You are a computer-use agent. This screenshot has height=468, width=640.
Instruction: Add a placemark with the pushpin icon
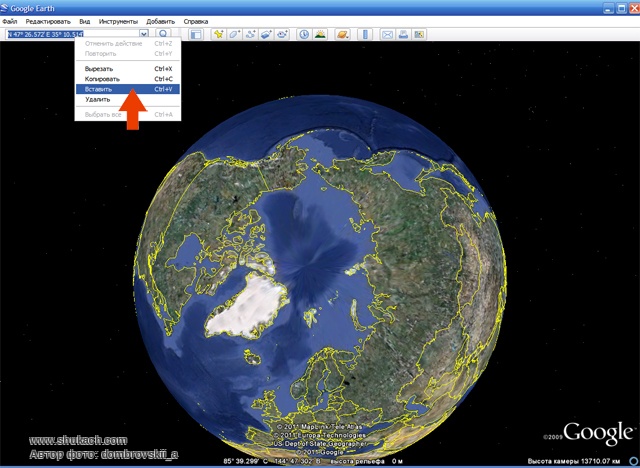tap(219, 34)
